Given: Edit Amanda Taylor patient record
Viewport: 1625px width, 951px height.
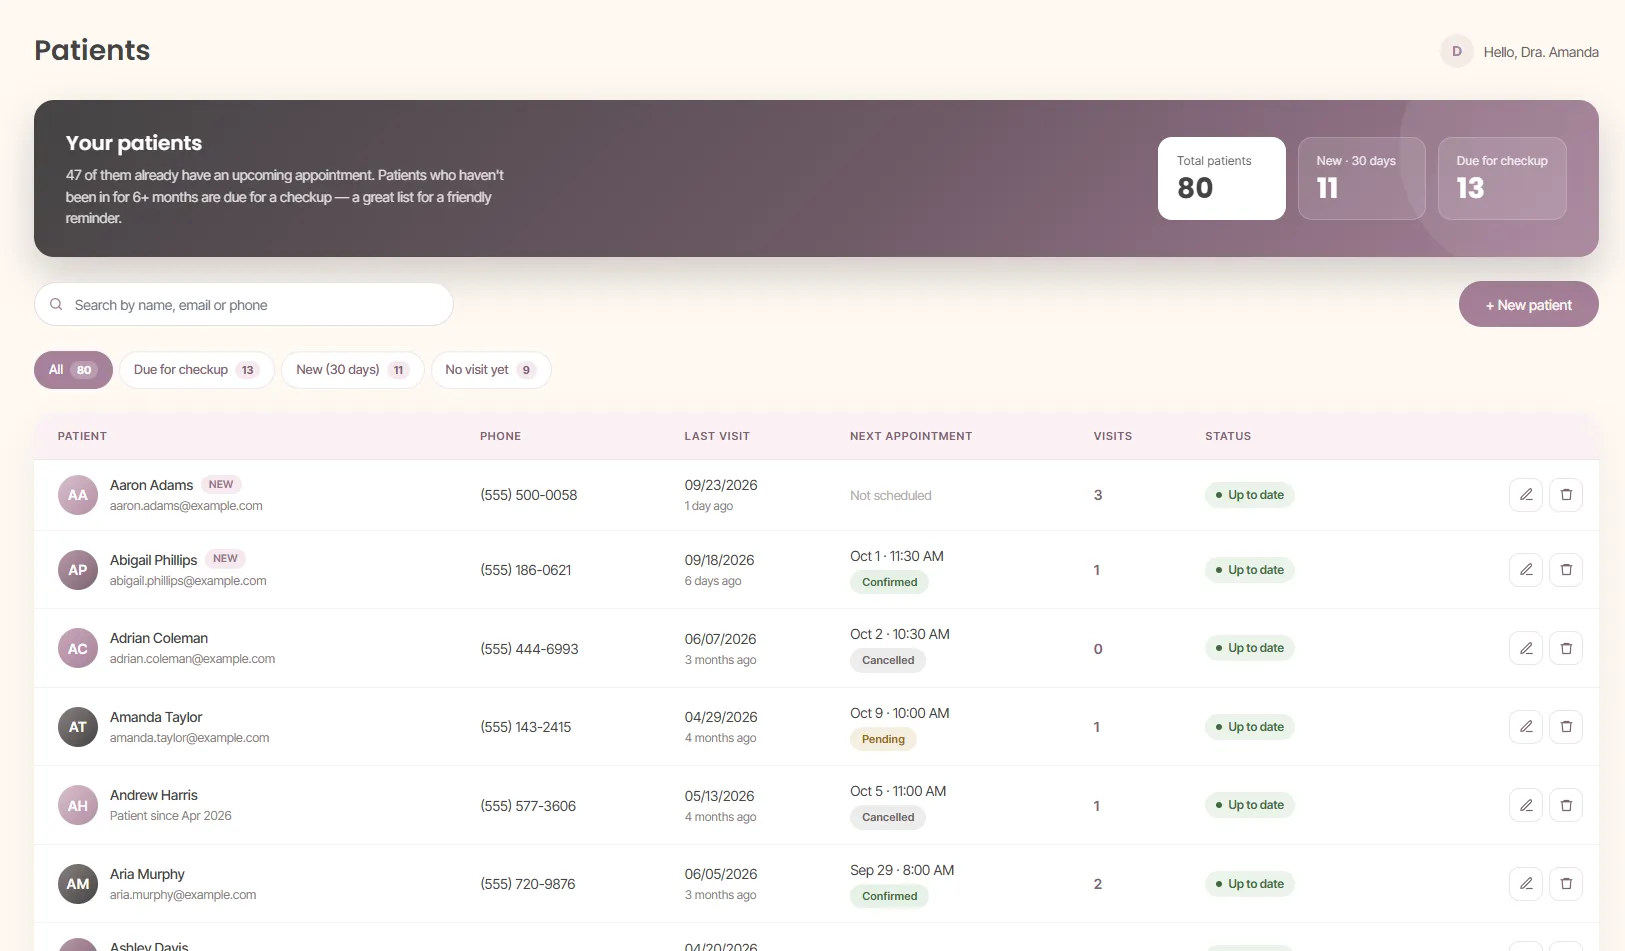Looking at the screenshot, I should pos(1526,727).
